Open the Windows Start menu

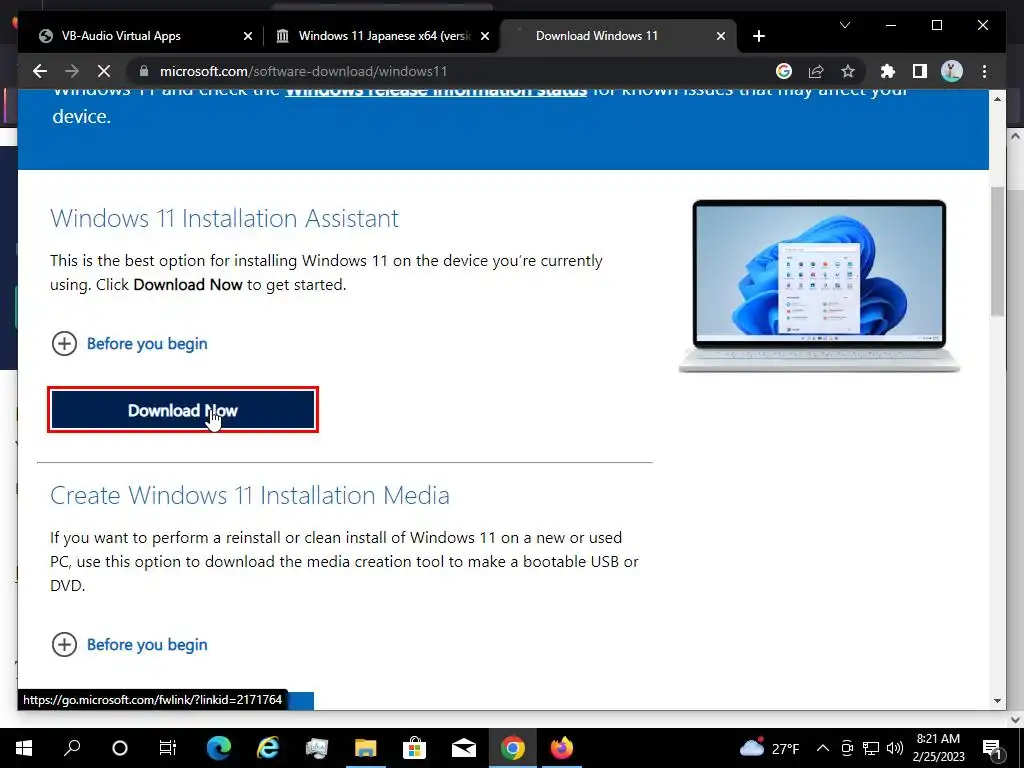coord(24,748)
